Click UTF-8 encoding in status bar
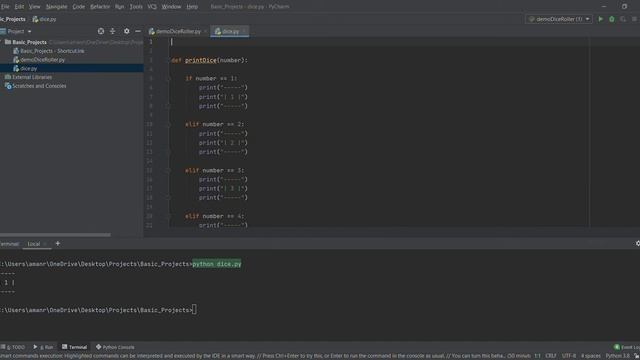The height and width of the screenshot is (360, 640). point(569,356)
